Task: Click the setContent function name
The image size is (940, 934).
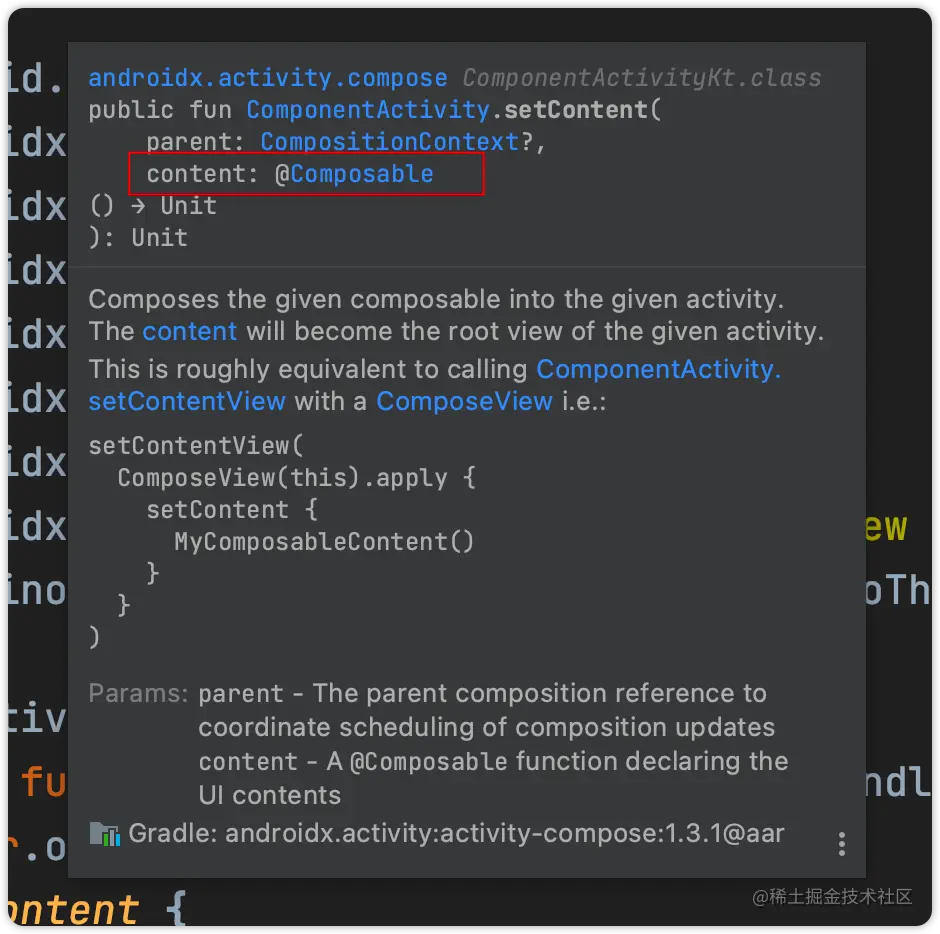Action: pos(576,110)
